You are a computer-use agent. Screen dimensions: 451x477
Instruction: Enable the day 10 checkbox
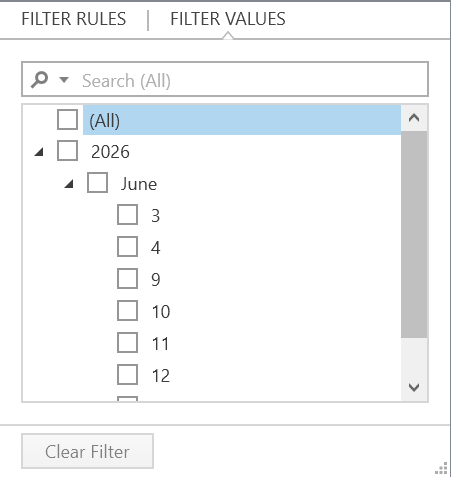click(127, 311)
